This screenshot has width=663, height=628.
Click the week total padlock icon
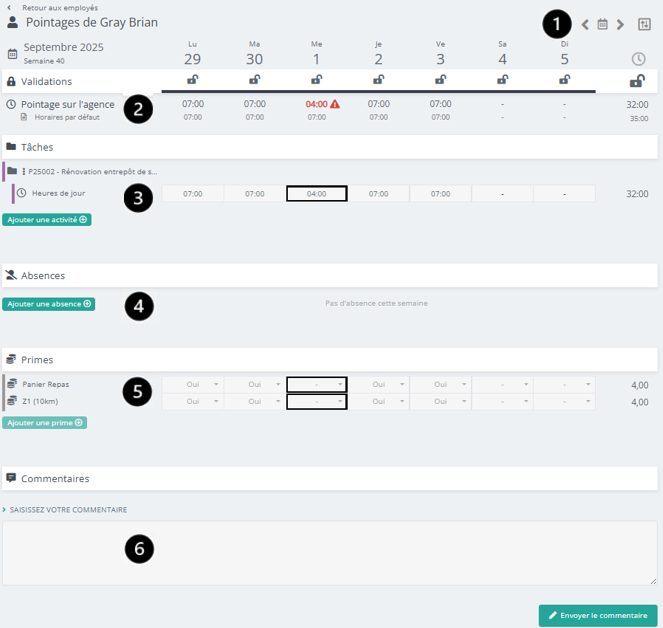pos(637,81)
